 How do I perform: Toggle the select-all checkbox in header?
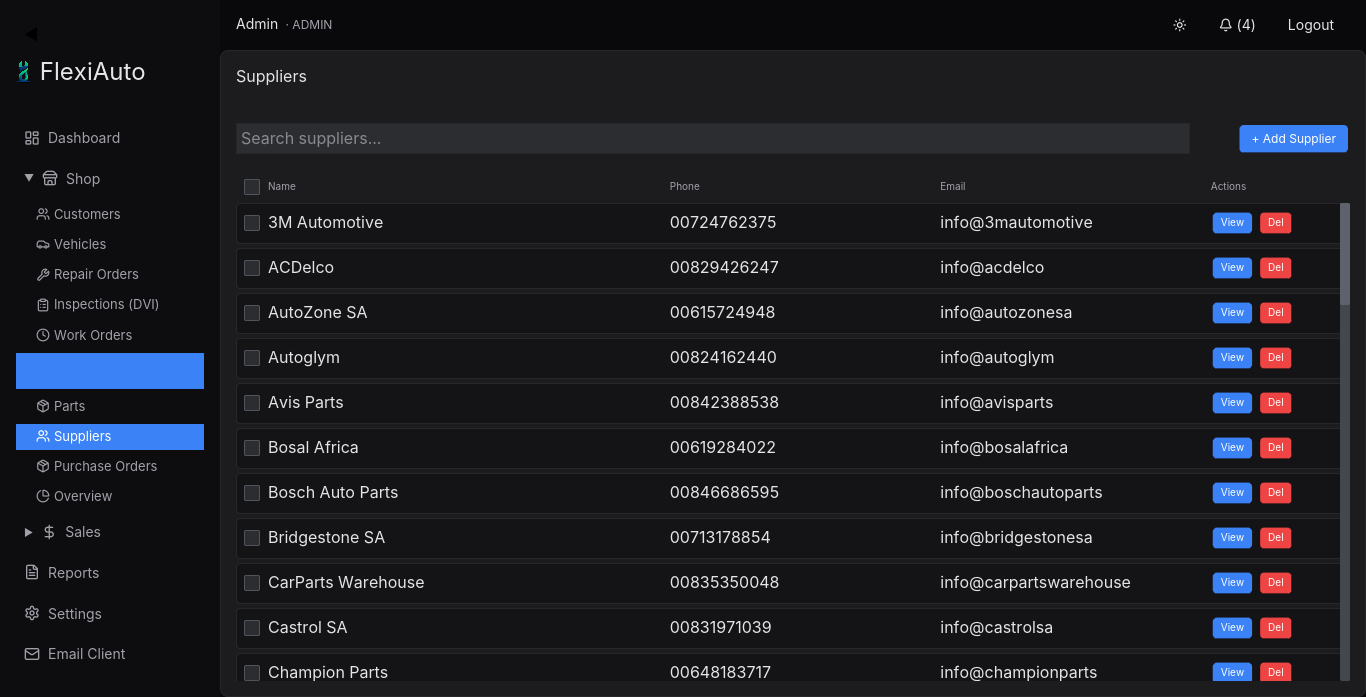(x=252, y=187)
